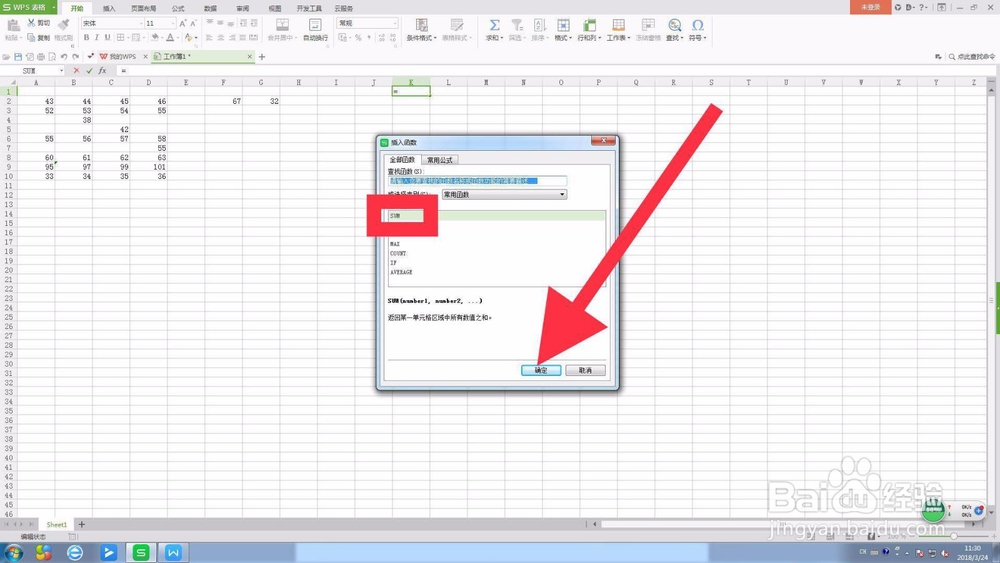Click the font color A icon

pos(170,38)
